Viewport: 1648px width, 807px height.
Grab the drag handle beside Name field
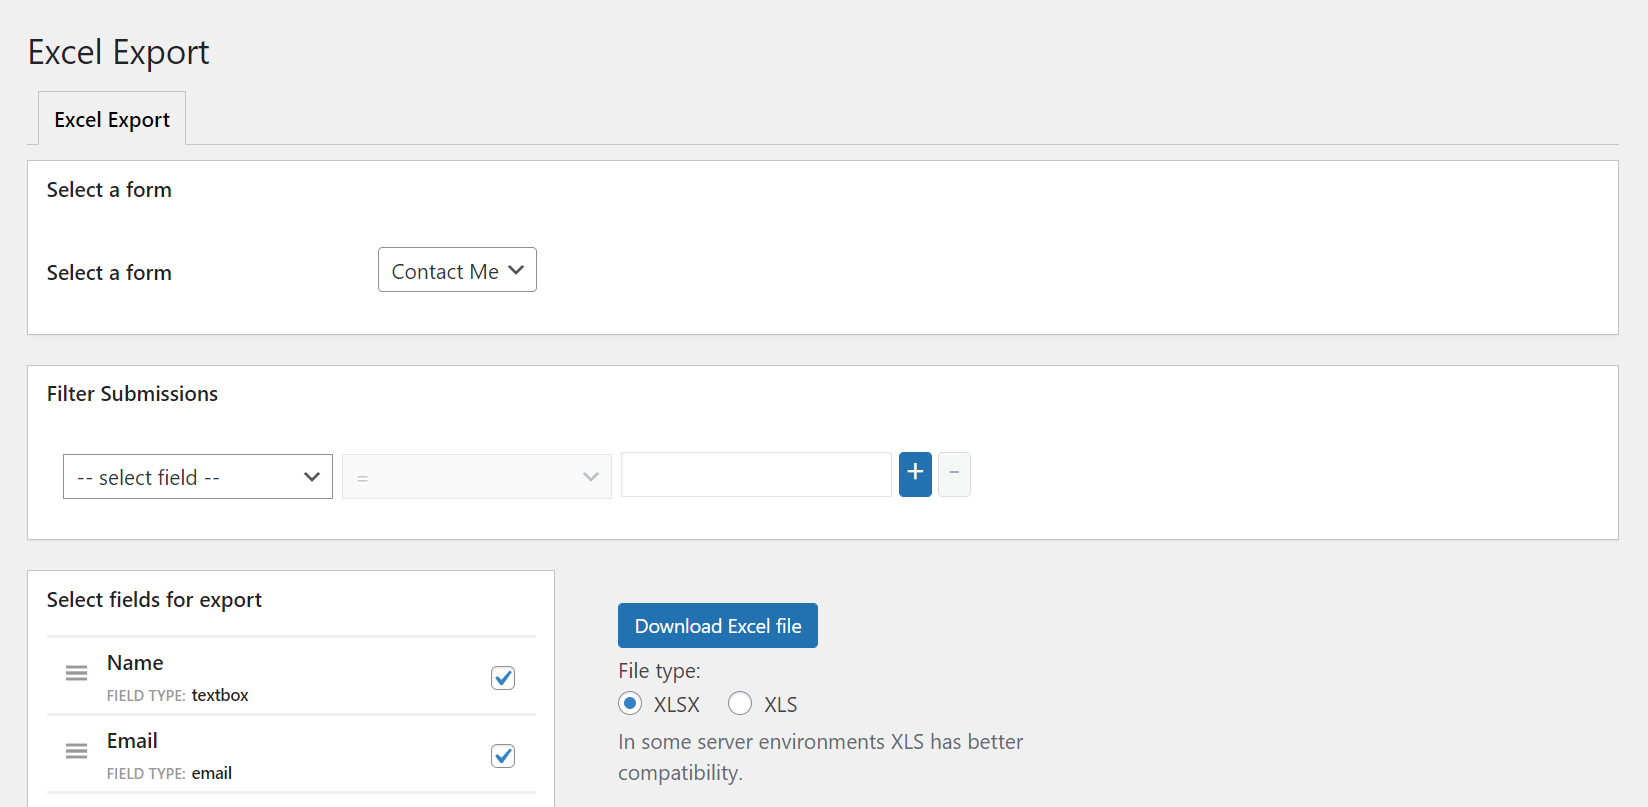76,673
